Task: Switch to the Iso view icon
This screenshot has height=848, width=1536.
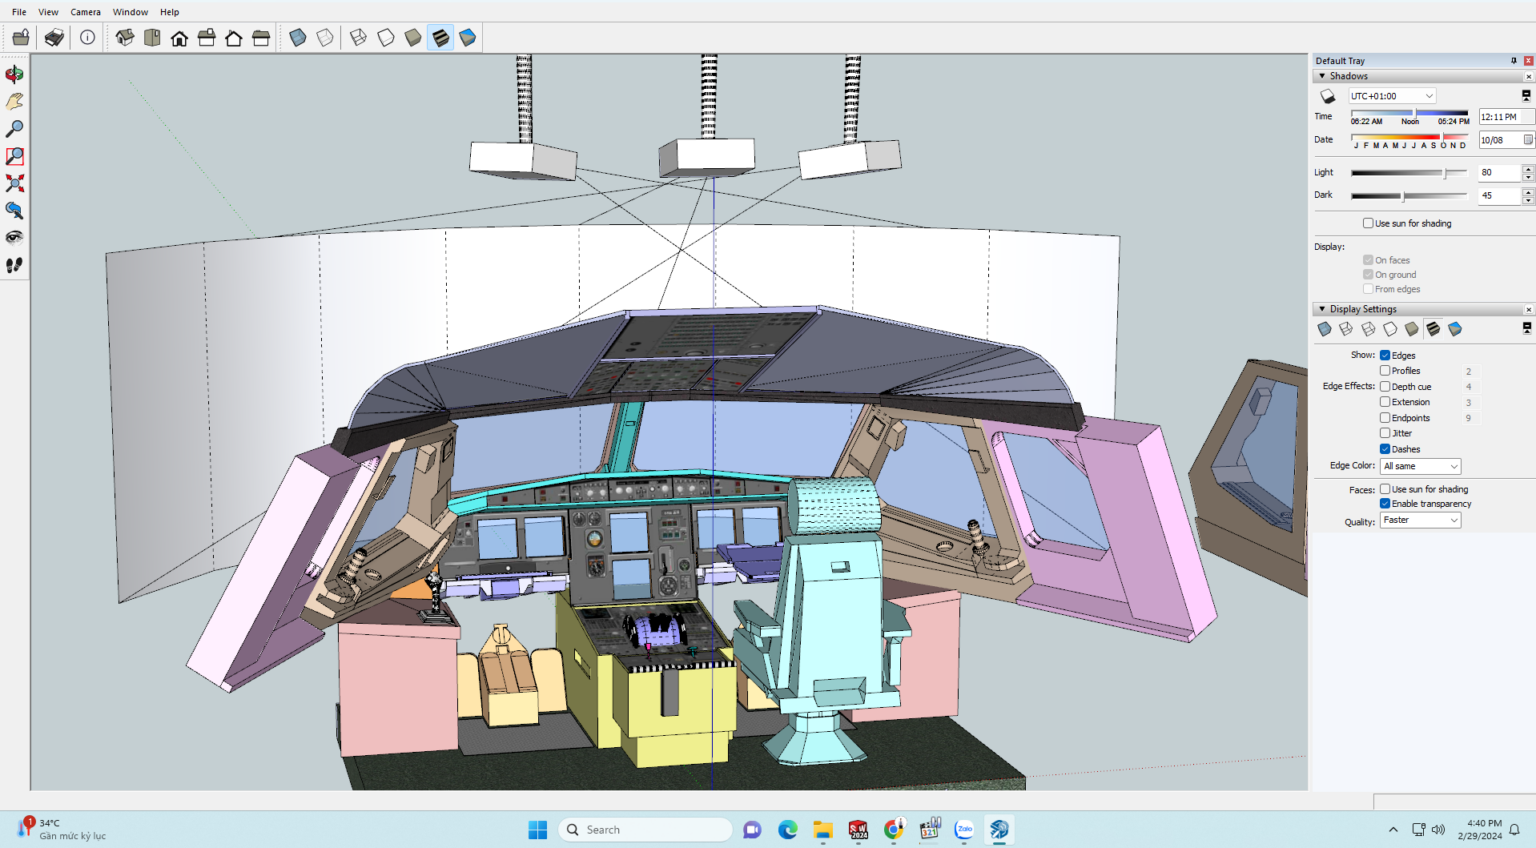Action: point(125,38)
